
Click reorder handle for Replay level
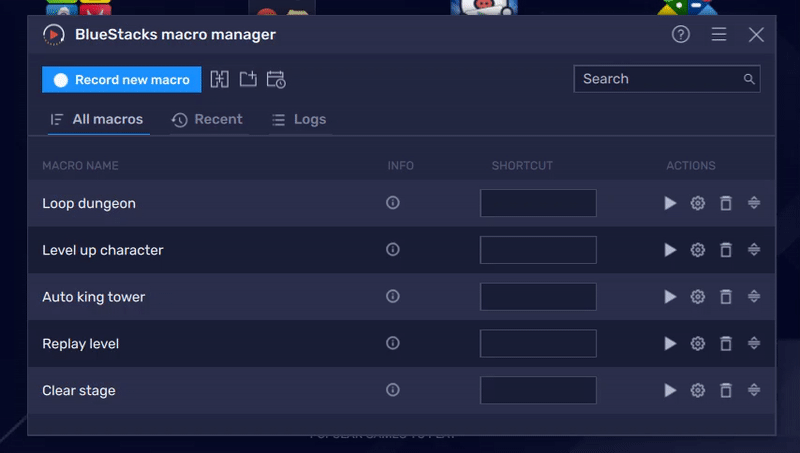[x=754, y=343]
